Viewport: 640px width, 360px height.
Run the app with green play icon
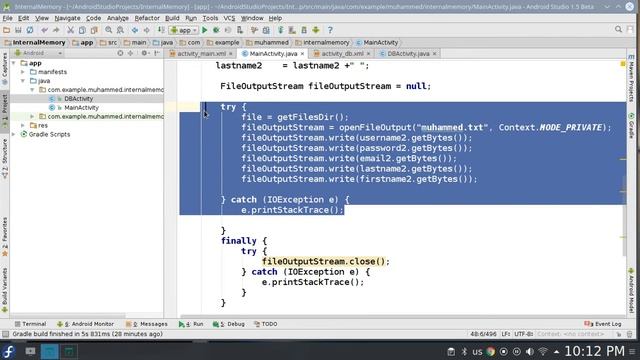204,30
